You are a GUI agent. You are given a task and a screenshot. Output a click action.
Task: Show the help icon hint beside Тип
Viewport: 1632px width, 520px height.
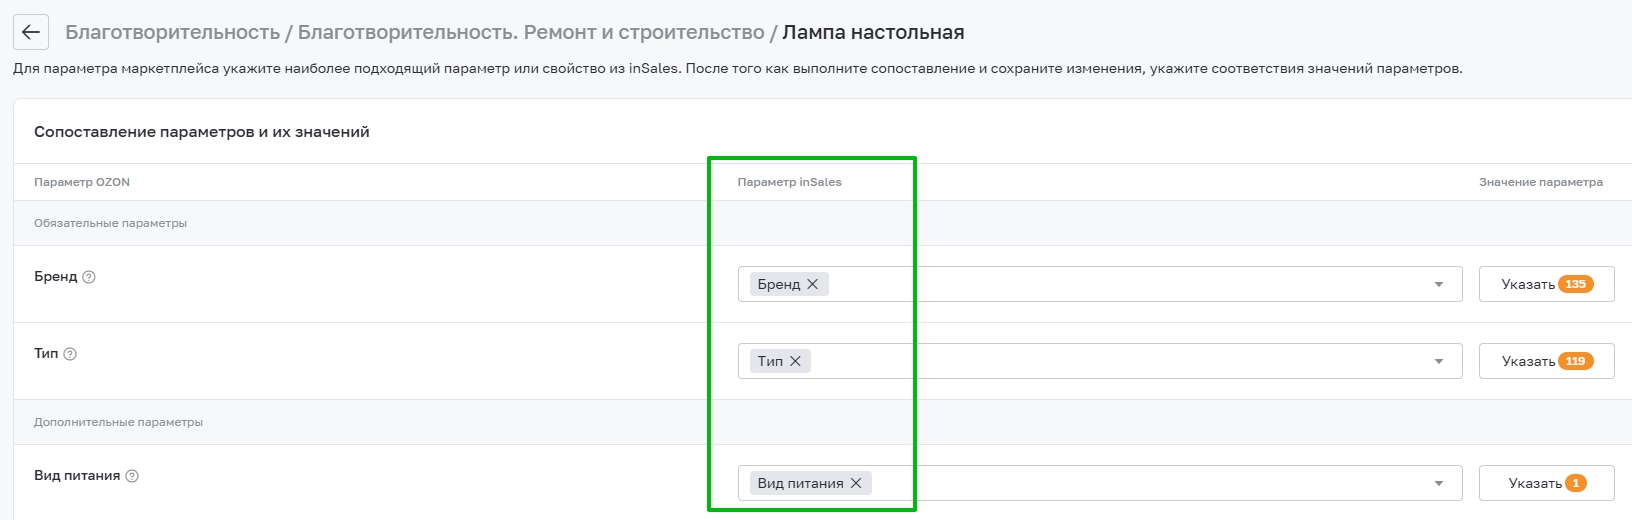70,354
